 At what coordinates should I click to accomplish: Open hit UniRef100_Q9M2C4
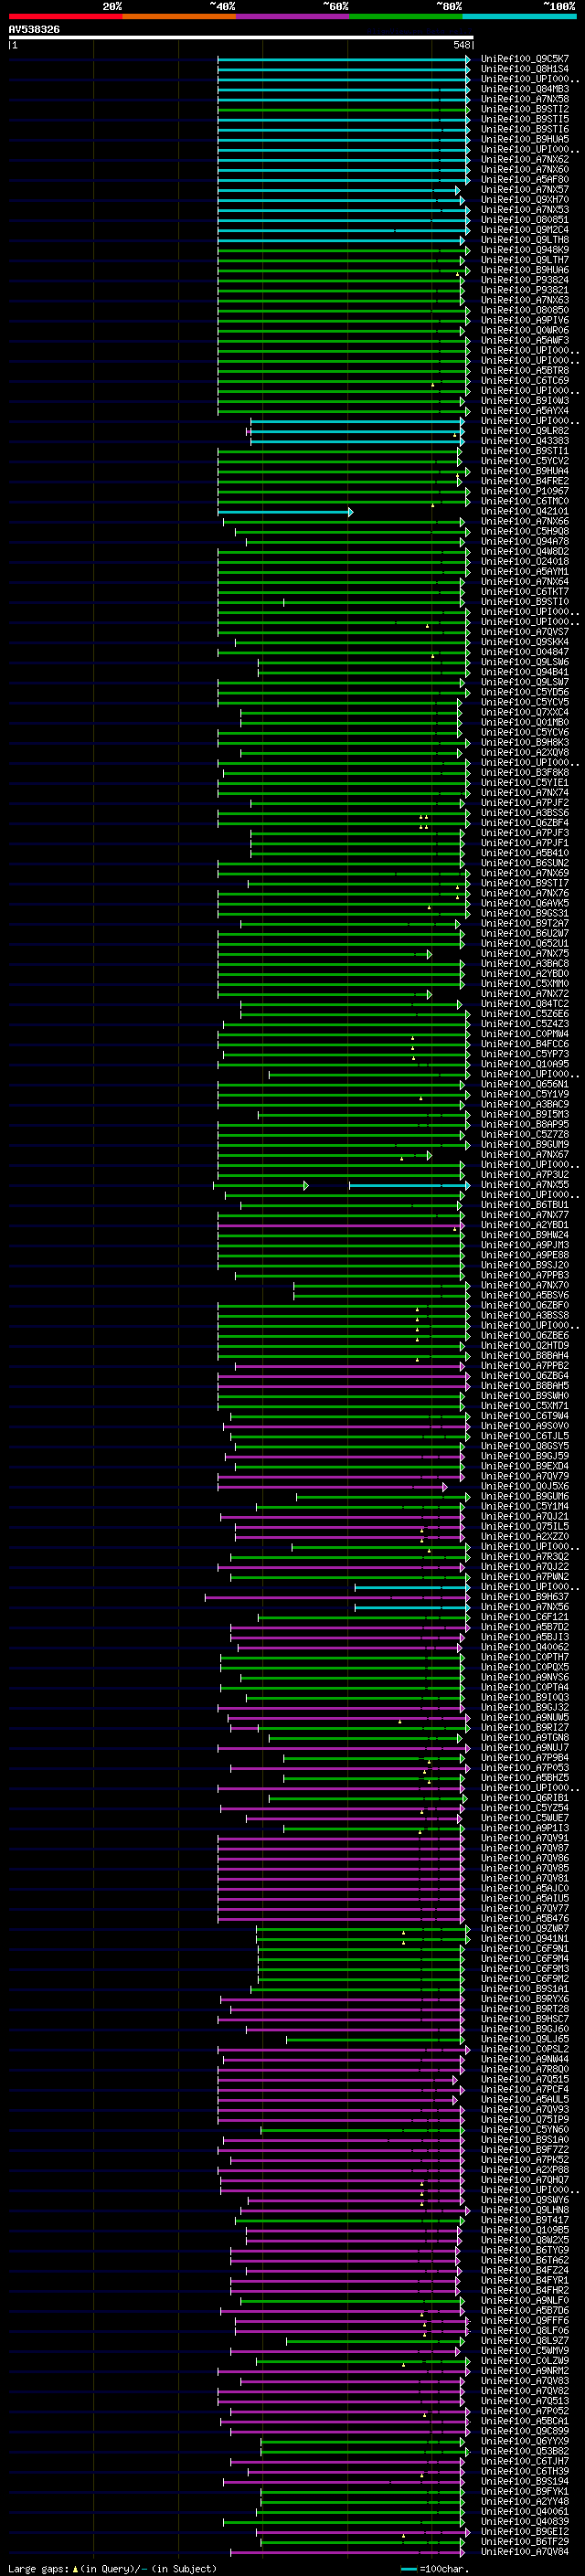525,230
